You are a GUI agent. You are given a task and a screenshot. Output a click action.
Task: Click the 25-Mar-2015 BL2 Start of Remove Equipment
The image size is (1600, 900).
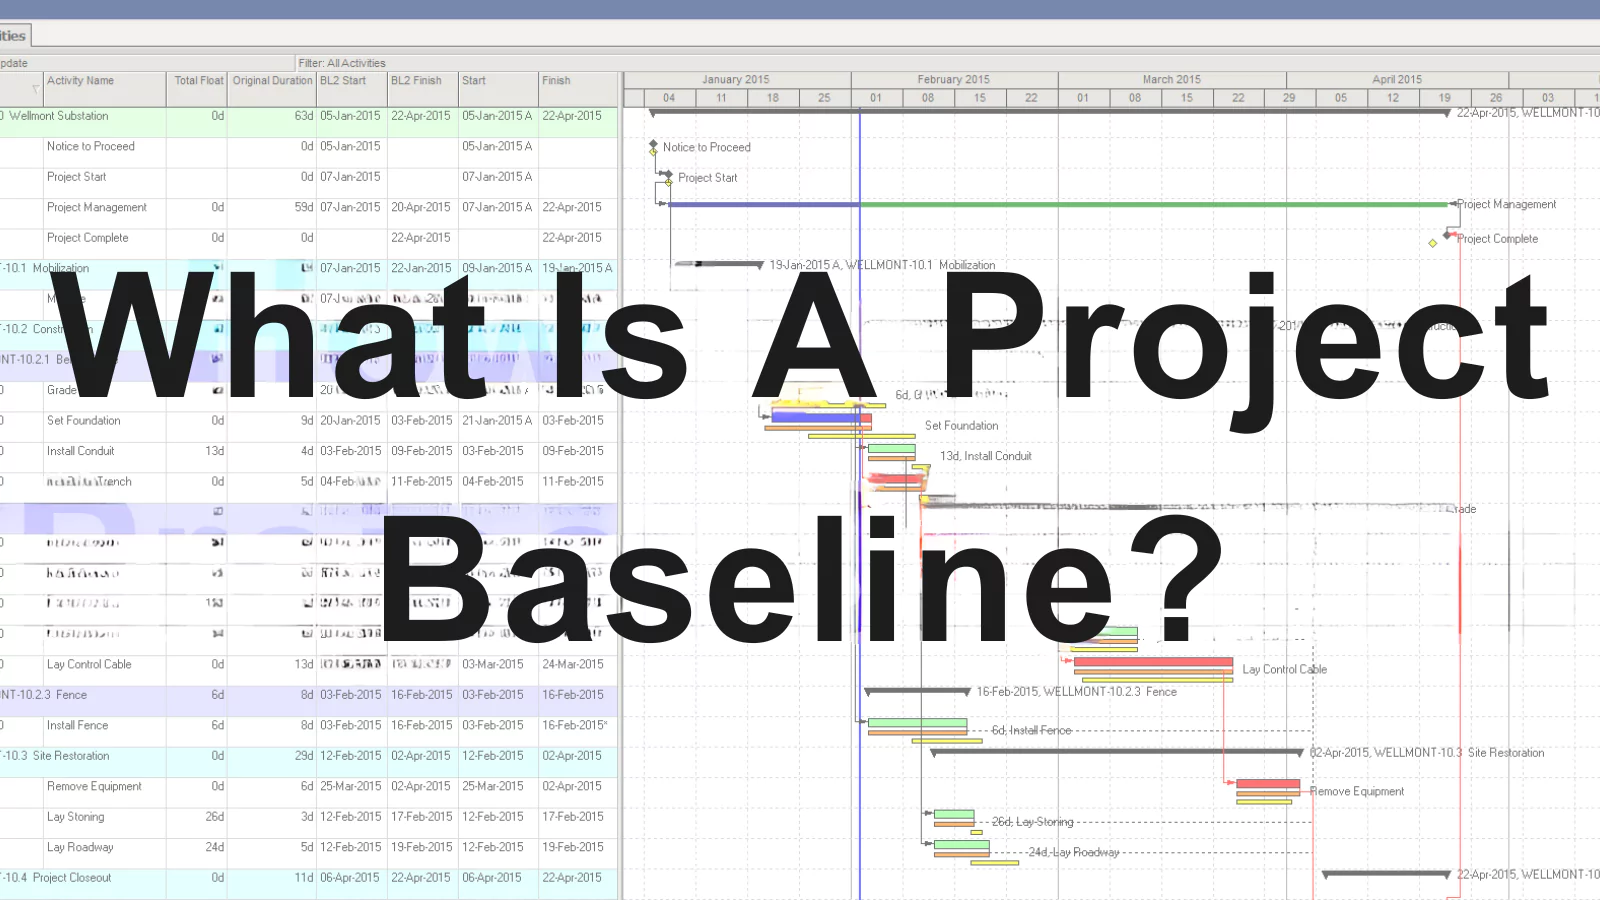tap(350, 787)
